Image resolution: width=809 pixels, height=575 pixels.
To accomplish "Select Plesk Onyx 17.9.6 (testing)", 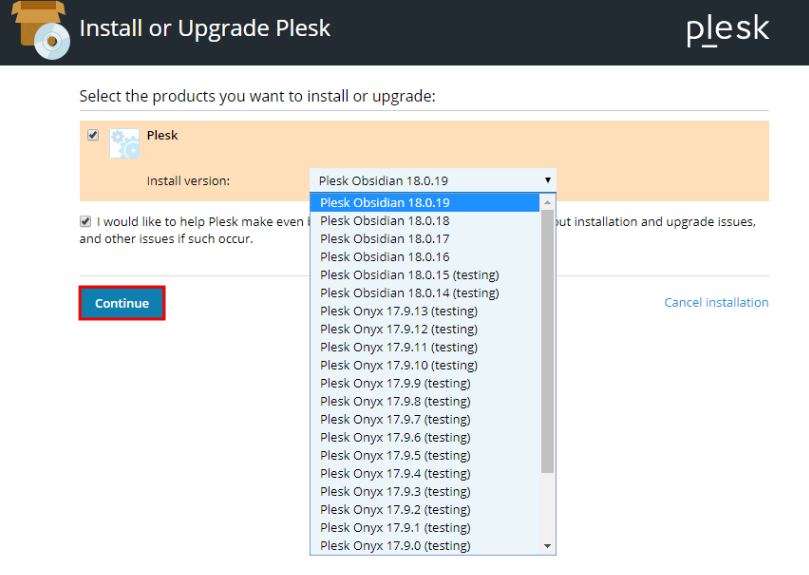I will 425,437.
